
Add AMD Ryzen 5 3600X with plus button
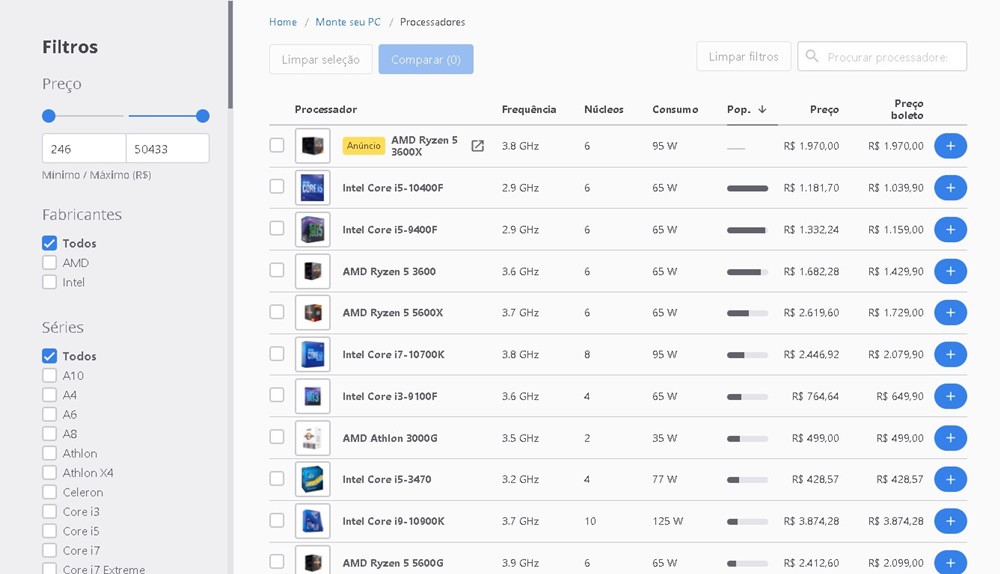950,146
